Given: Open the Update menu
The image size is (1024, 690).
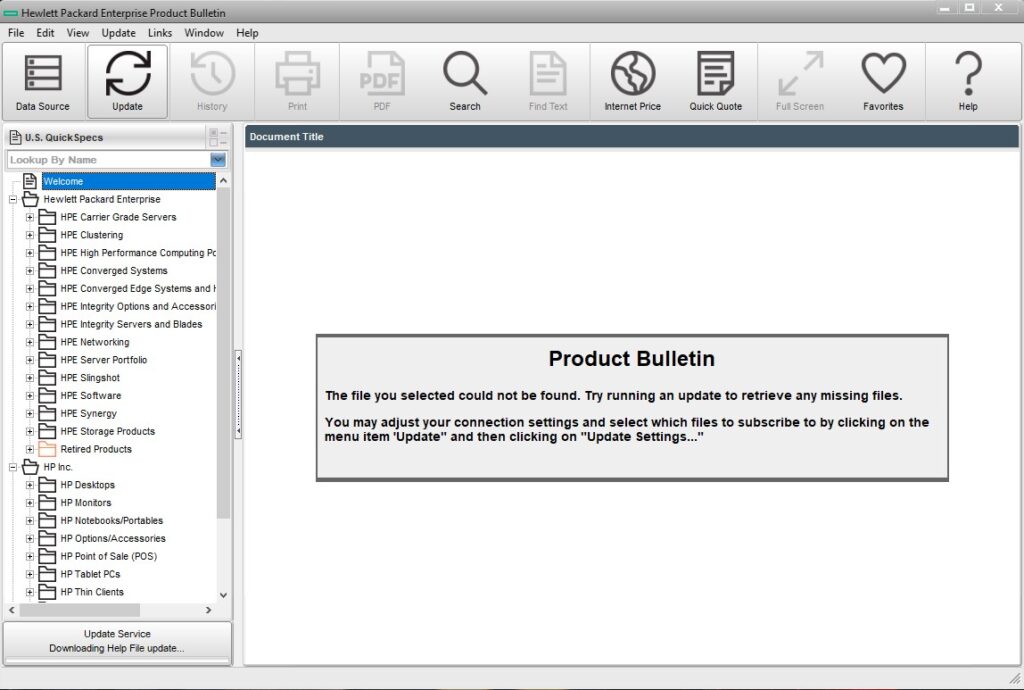Looking at the screenshot, I should coord(118,33).
